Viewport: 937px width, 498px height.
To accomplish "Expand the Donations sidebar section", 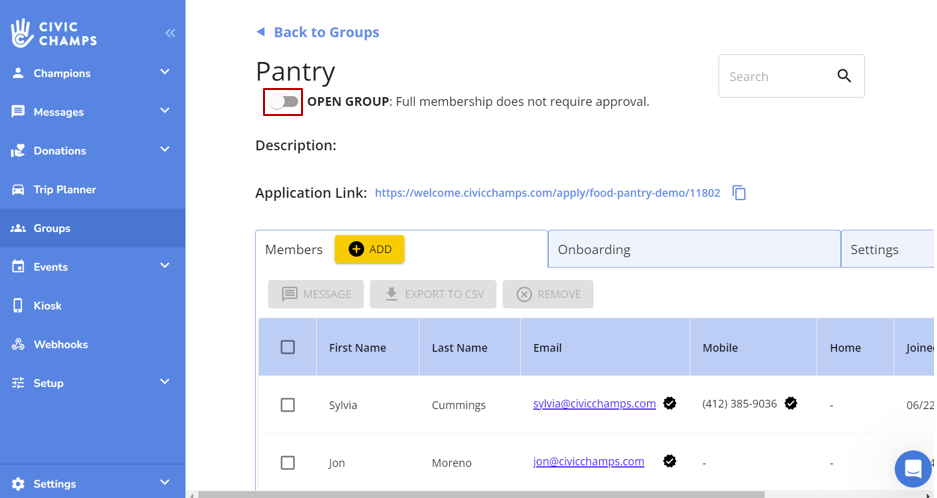I will [165, 150].
